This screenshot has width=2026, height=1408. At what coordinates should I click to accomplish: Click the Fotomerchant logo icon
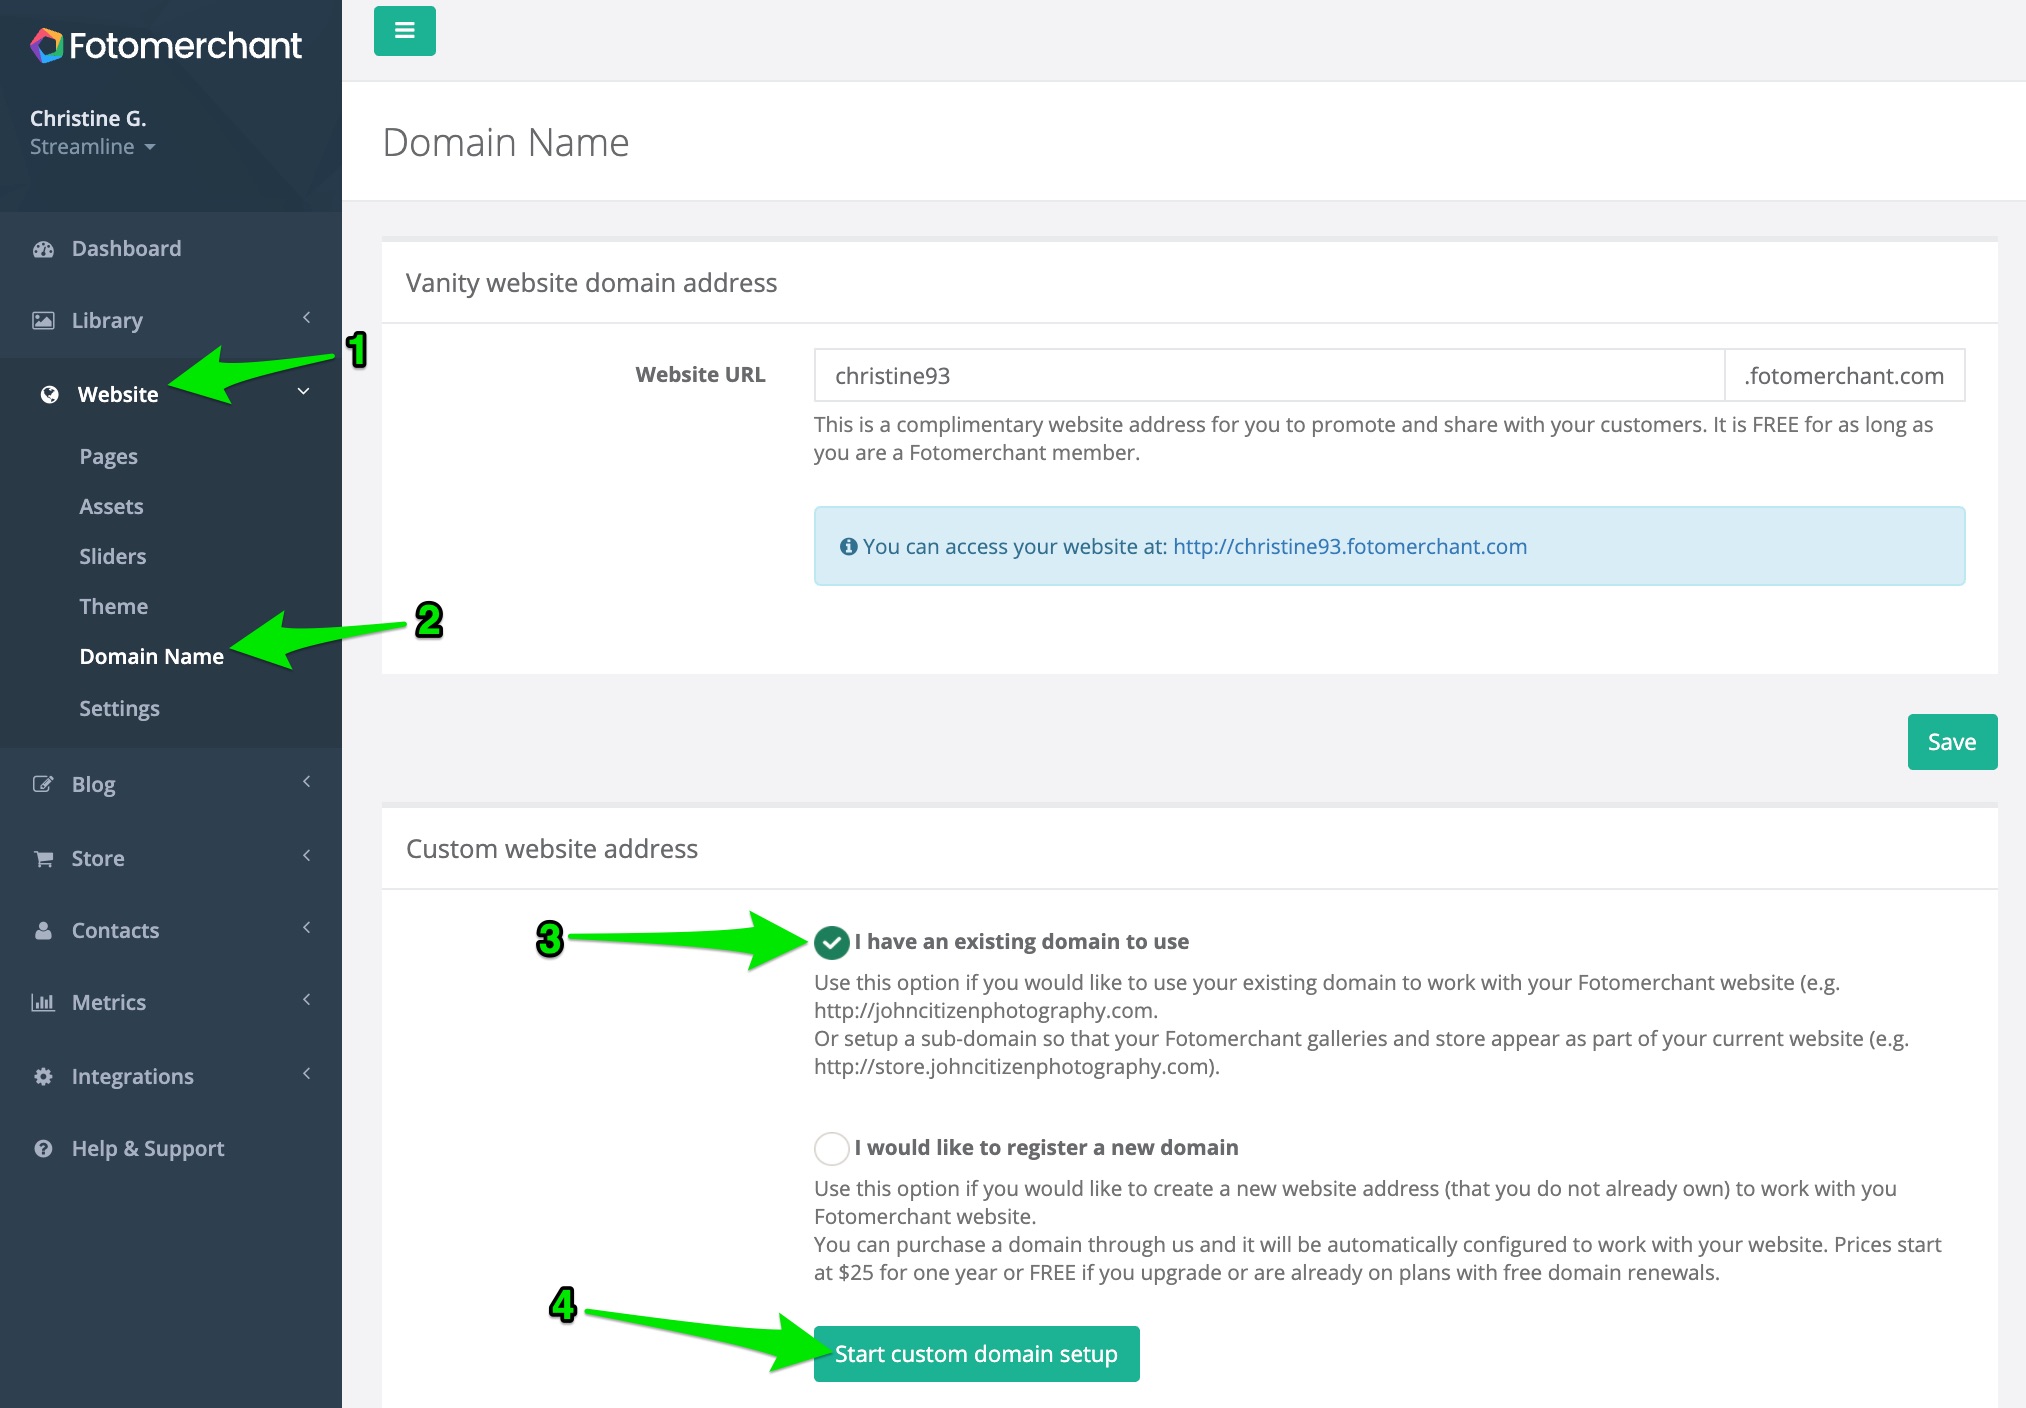tap(46, 45)
